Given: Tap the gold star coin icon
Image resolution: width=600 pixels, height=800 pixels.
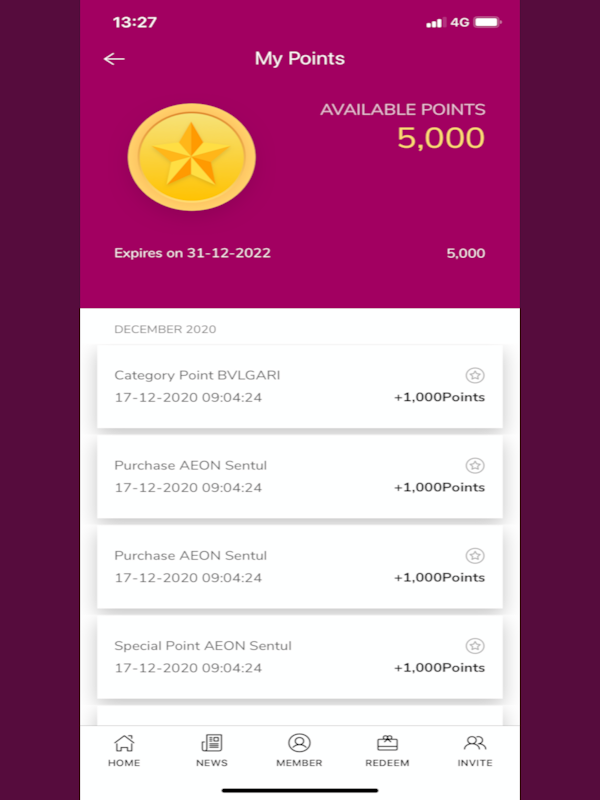Looking at the screenshot, I should (191, 157).
